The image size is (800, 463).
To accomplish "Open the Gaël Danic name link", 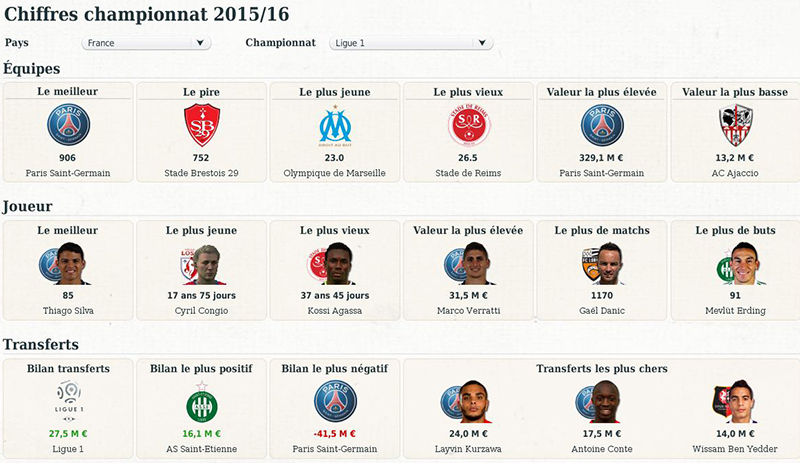I will pos(602,310).
